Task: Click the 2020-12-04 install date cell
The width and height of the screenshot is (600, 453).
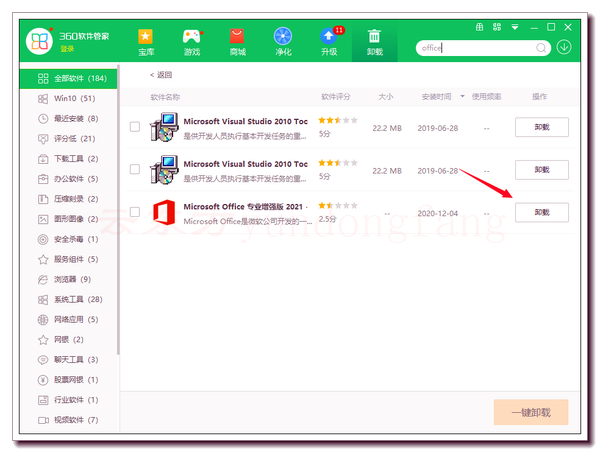Action: (x=437, y=213)
